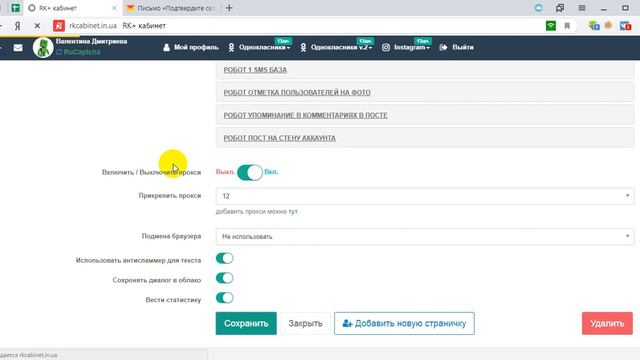The image size is (640, 360).
Task: Open РОБОТ ОТМЕТКА ПОЛЬЗОВАТЕЛЕЙ НА ФОТО section
Action: pos(297,93)
